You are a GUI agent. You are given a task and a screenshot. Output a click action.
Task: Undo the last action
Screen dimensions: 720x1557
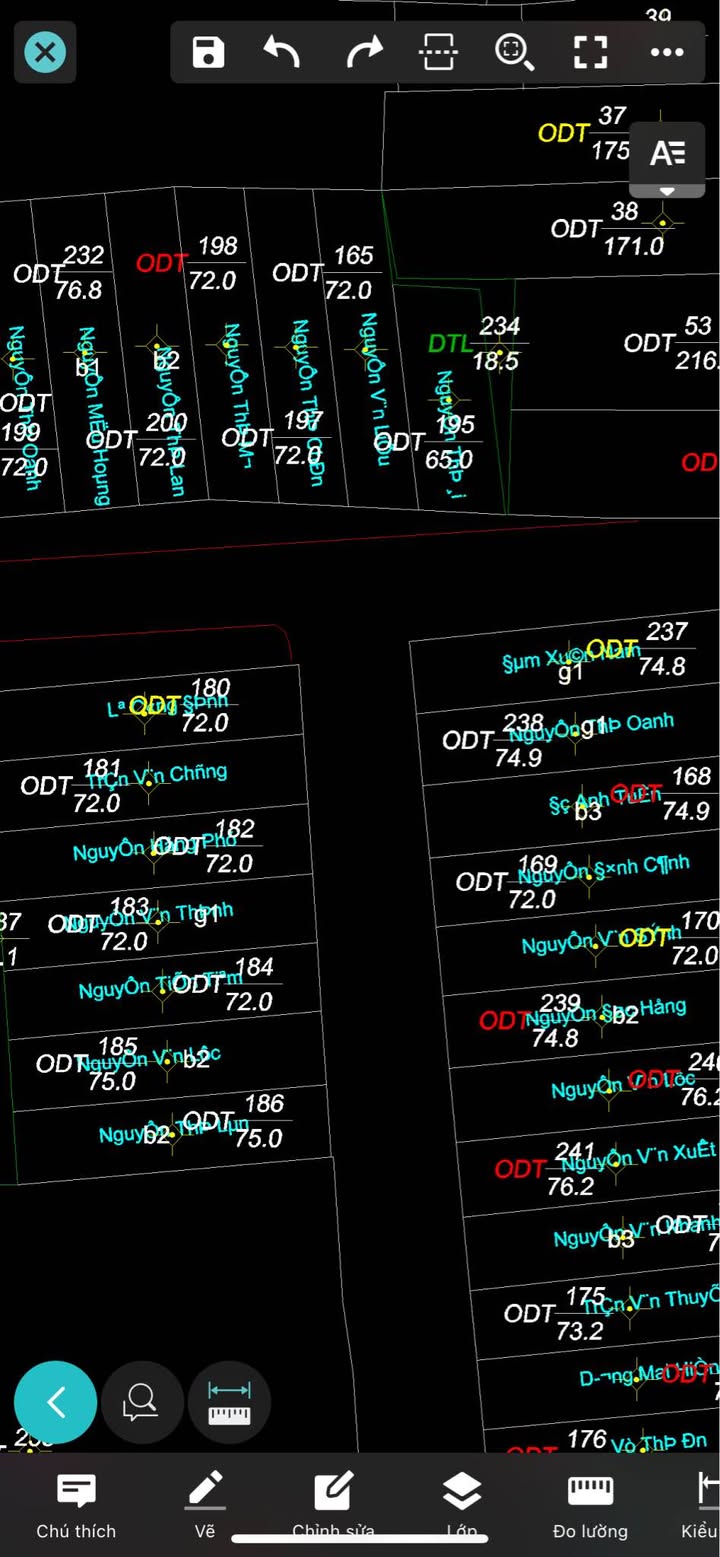coord(282,52)
